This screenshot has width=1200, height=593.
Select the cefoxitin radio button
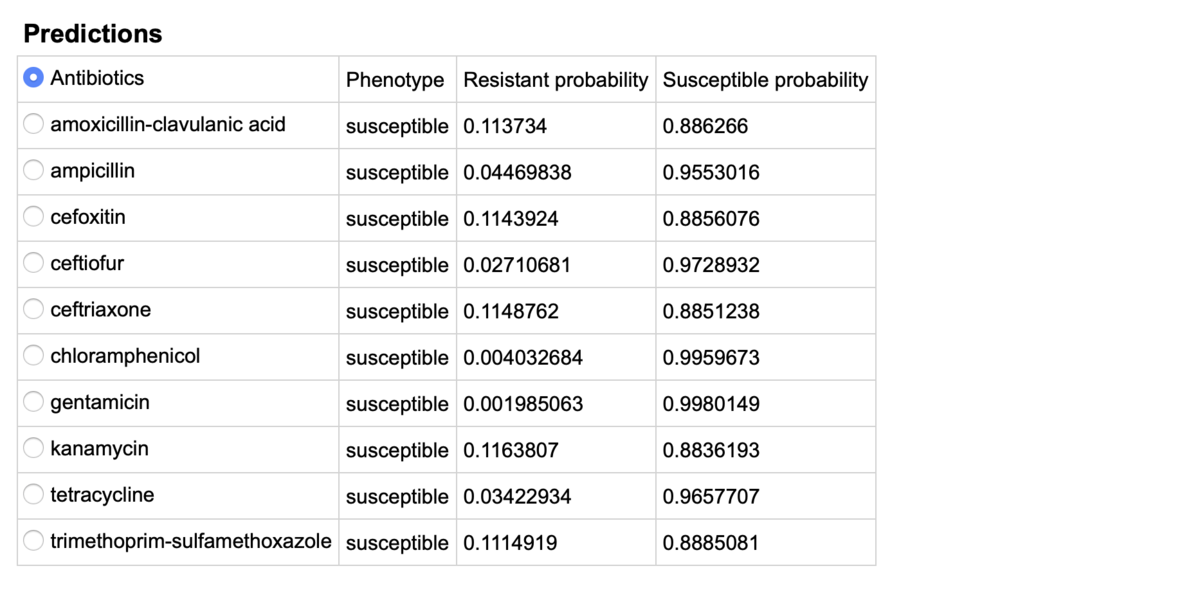pyautogui.click(x=34, y=217)
